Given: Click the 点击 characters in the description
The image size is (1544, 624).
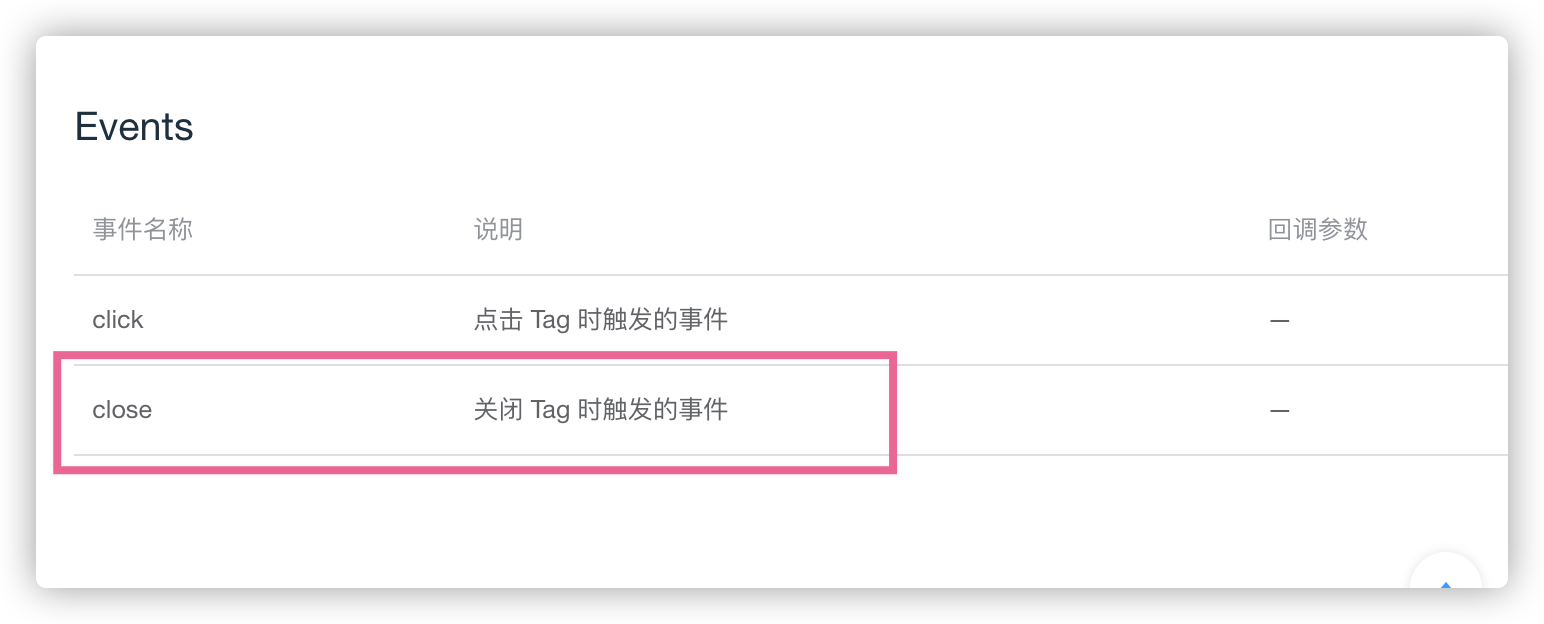Looking at the screenshot, I should point(498,320).
